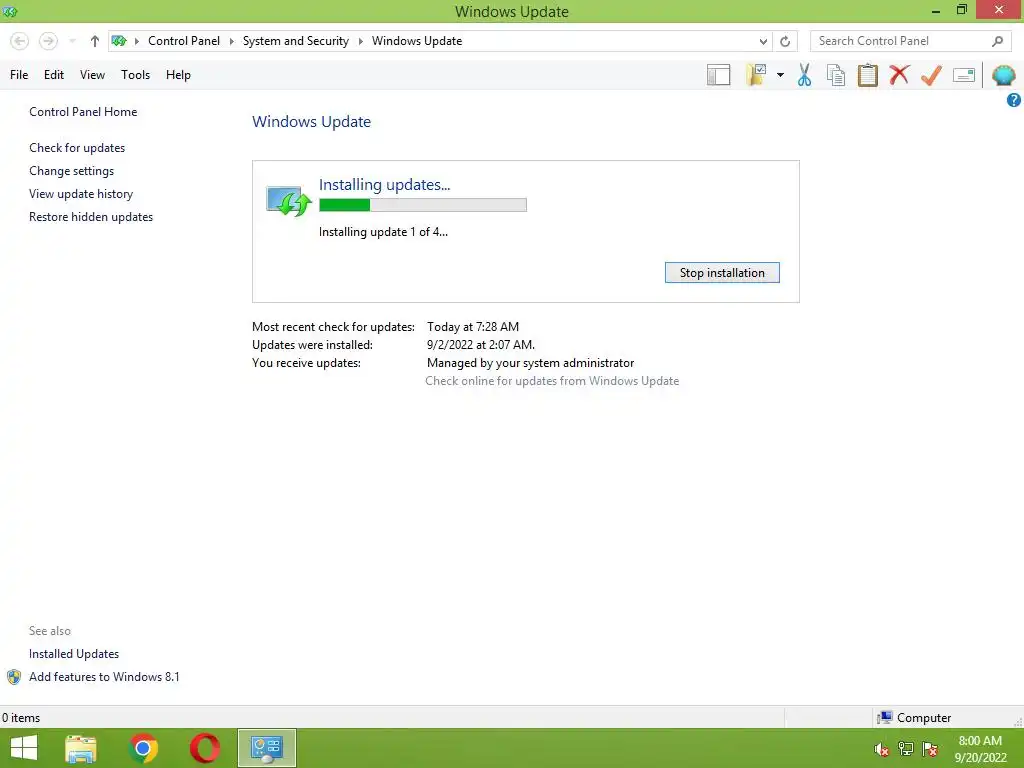Click Check online for updates link
1024x768 pixels.
(552, 381)
